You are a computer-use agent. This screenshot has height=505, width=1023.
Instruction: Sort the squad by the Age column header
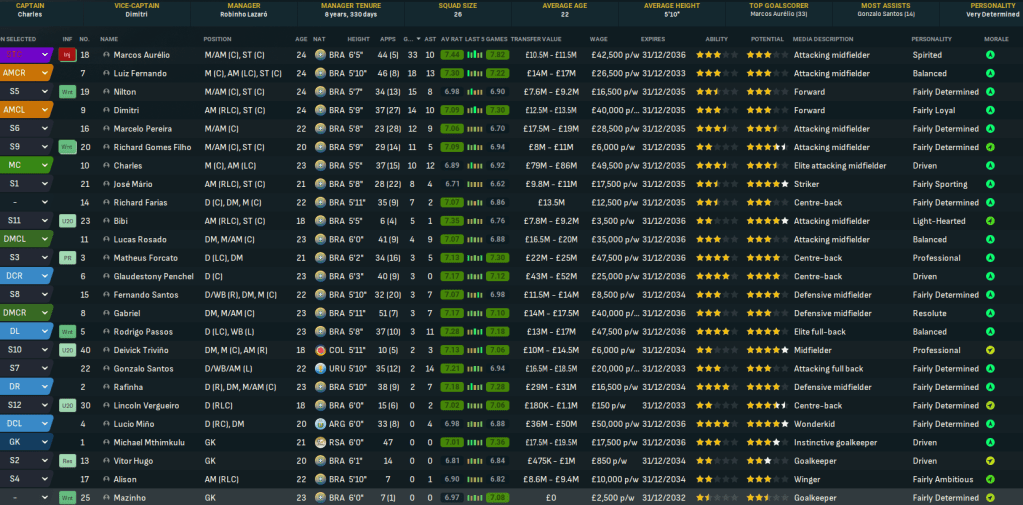(x=301, y=38)
